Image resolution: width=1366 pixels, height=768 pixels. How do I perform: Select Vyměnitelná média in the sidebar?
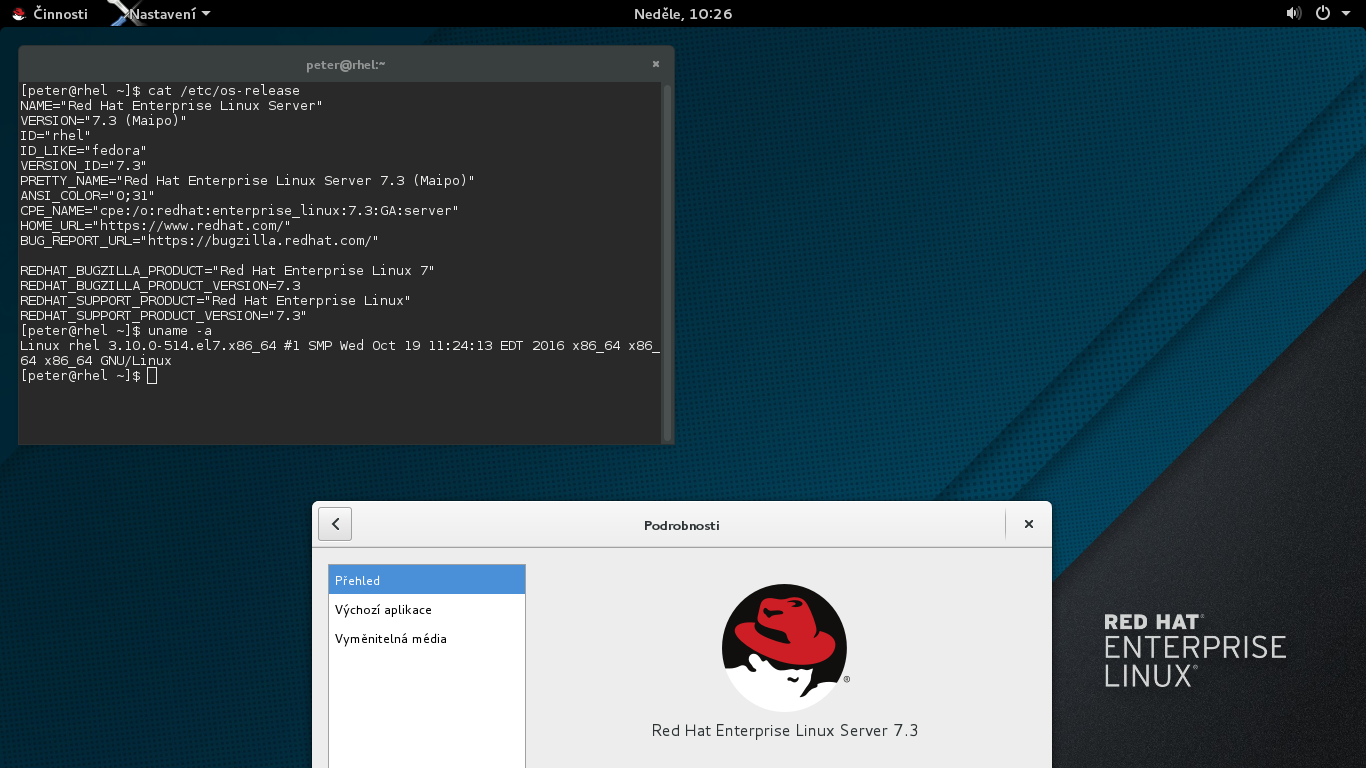(x=427, y=638)
